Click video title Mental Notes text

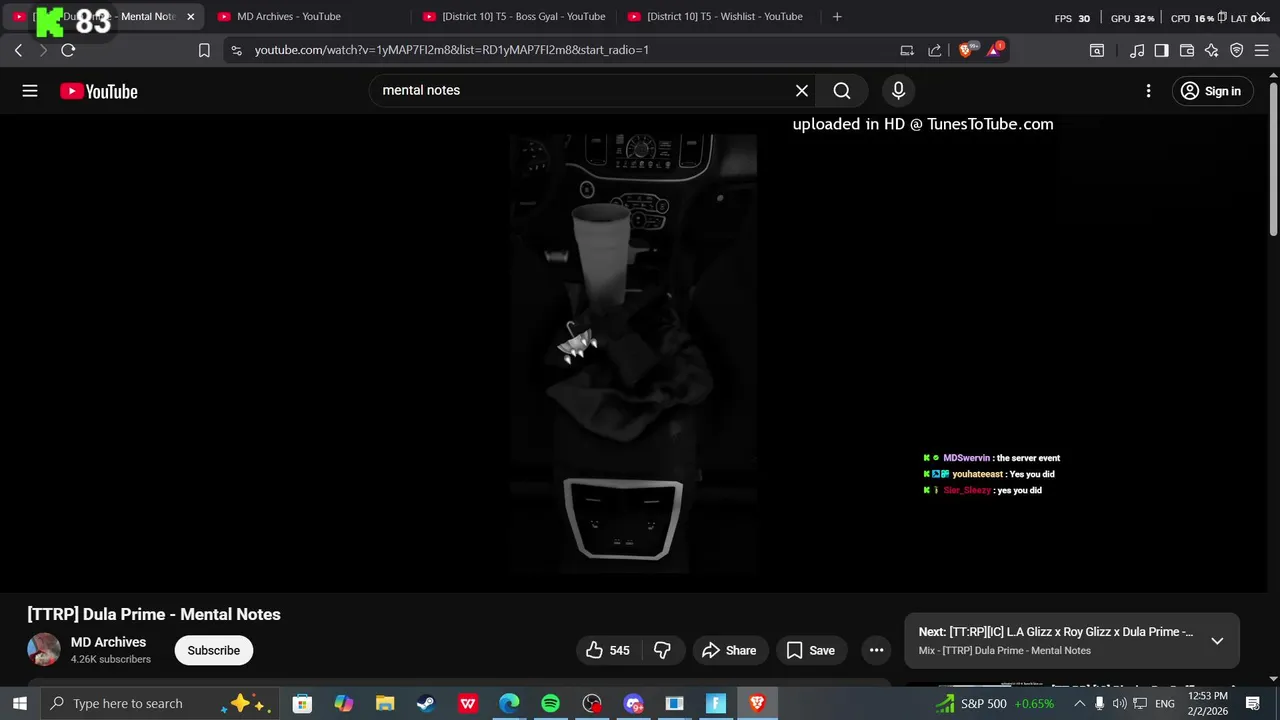click(x=154, y=615)
